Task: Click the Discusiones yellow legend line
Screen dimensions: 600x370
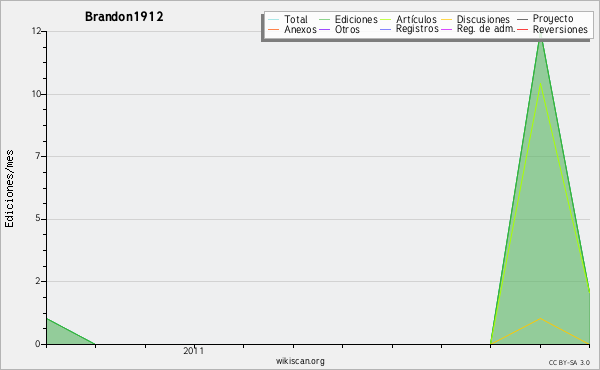Action: 447,19
